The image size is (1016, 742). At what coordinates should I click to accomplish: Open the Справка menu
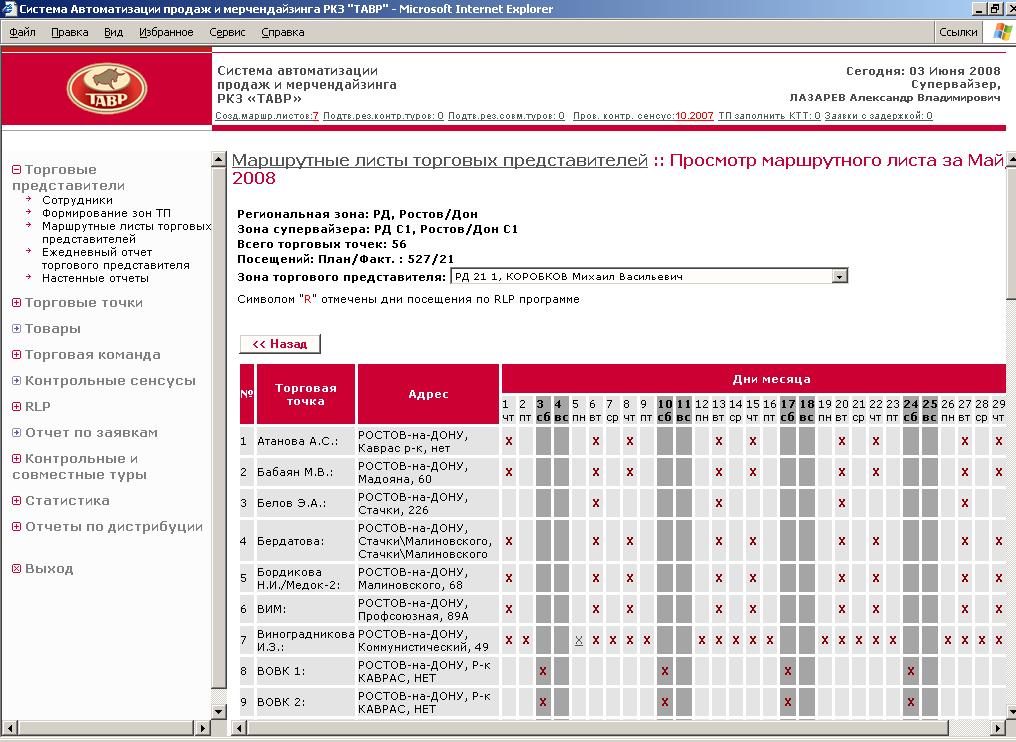point(283,32)
